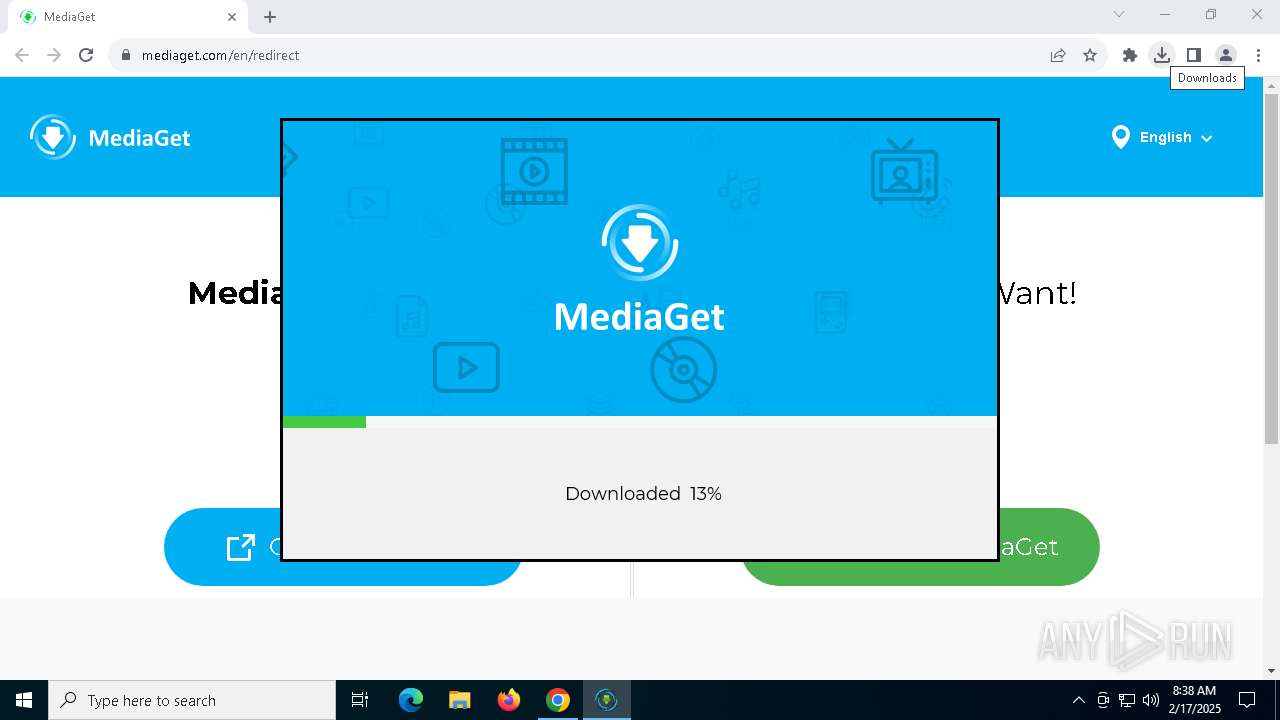Open the tab search chevron in the title bar
The image size is (1280, 720).
tap(1119, 14)
